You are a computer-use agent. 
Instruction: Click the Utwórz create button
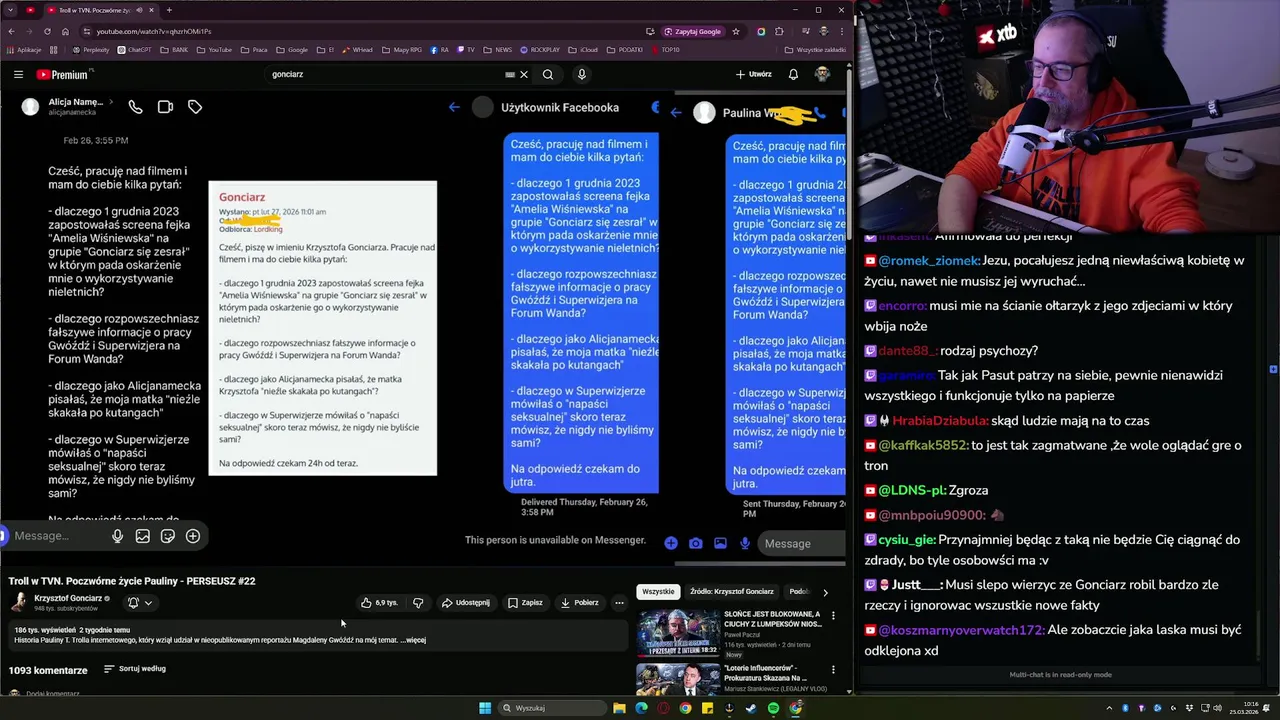(x=754, y=74)
